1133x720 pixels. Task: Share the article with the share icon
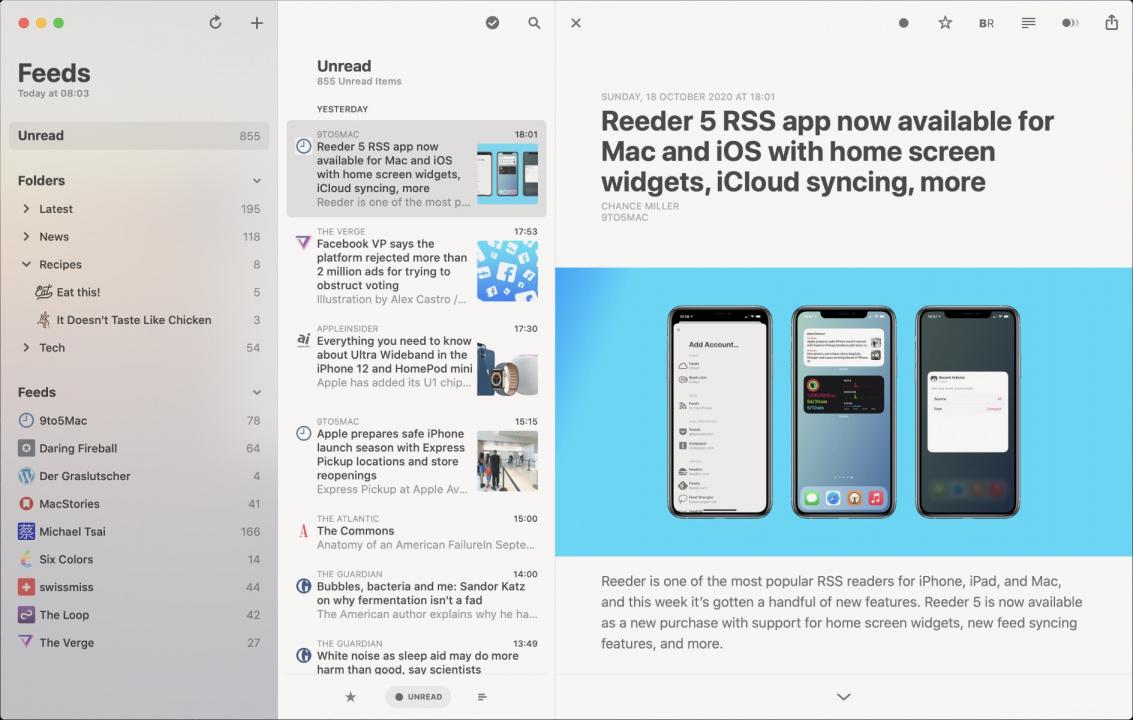click(x=1111, y=22)
